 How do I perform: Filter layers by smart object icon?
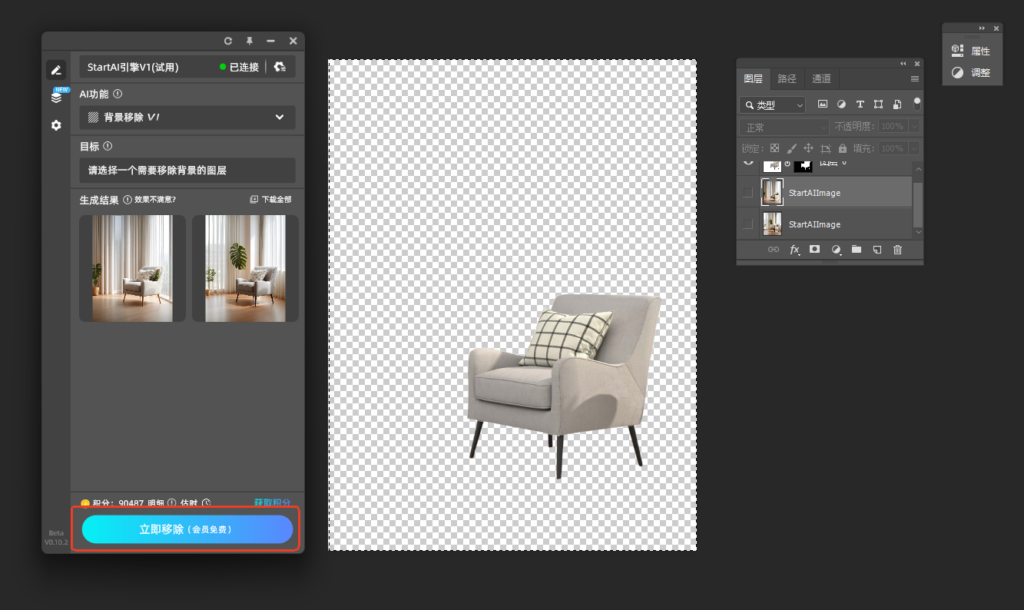897,104
